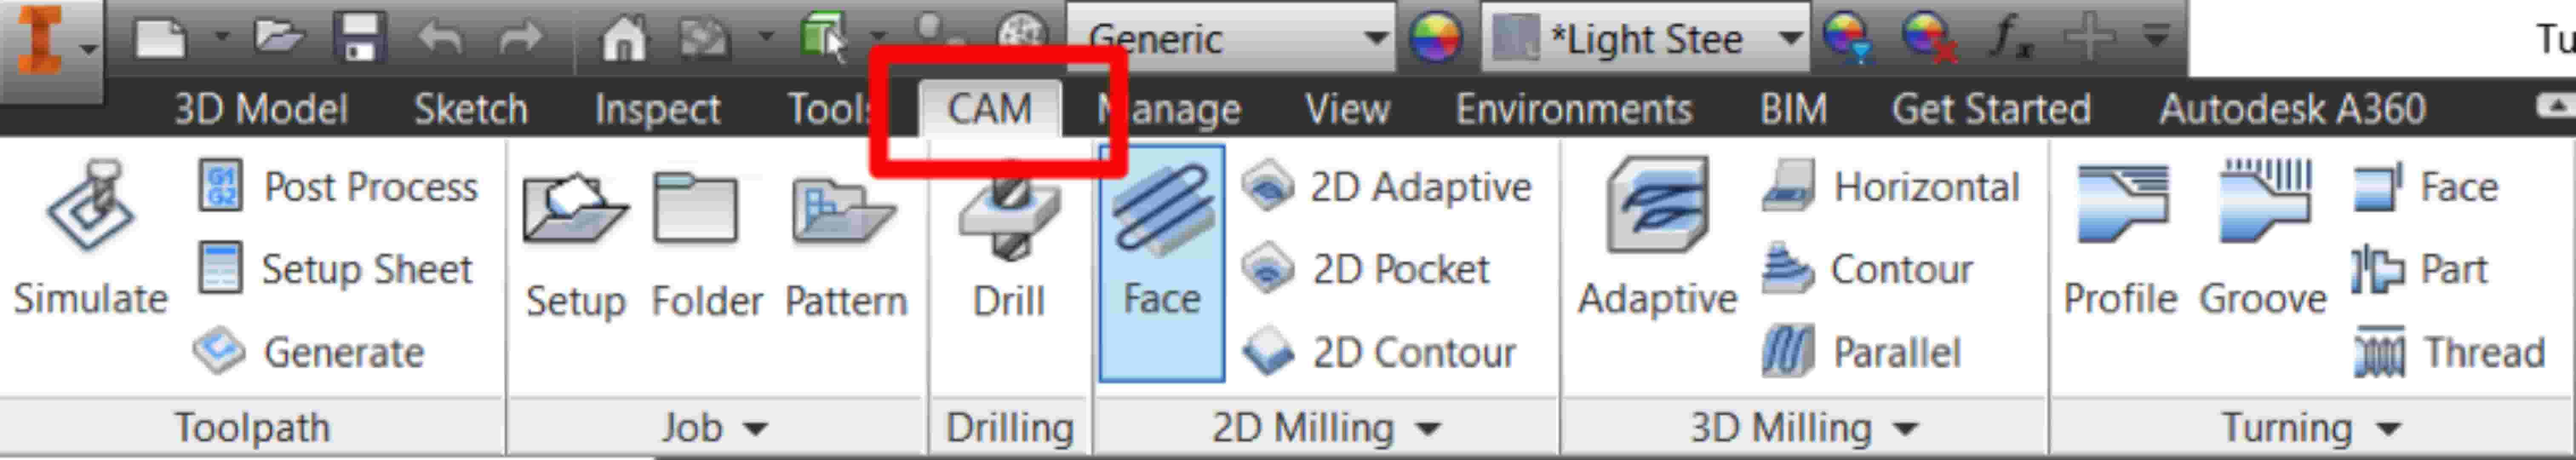This screenshot has width=2576, height=460.
Task: Expand the 2D Milling panel dropdown
Action: pyautogui.click(x=1429, y=429)
